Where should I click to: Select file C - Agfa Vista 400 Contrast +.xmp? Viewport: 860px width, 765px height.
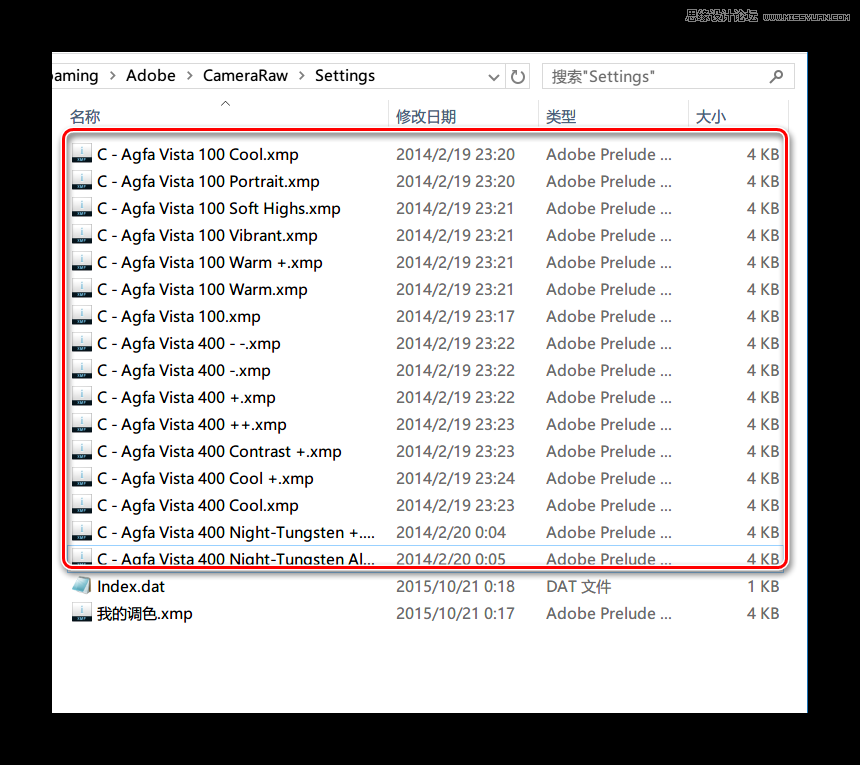219,451
